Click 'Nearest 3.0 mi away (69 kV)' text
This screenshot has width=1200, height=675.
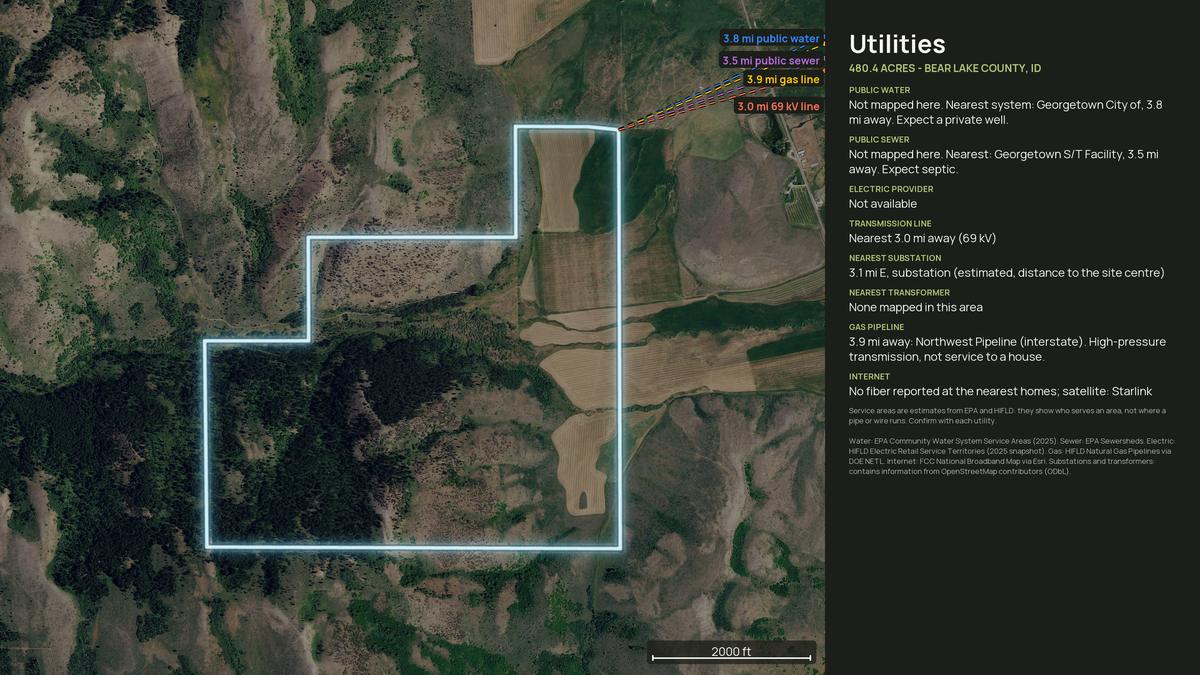click(922, 238)
